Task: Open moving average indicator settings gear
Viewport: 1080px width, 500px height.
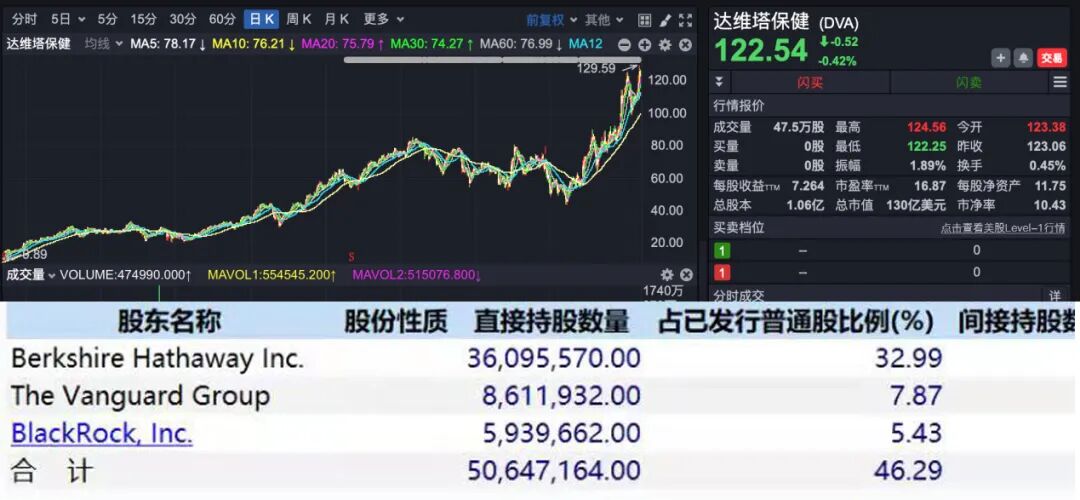Action: (665, 45)
